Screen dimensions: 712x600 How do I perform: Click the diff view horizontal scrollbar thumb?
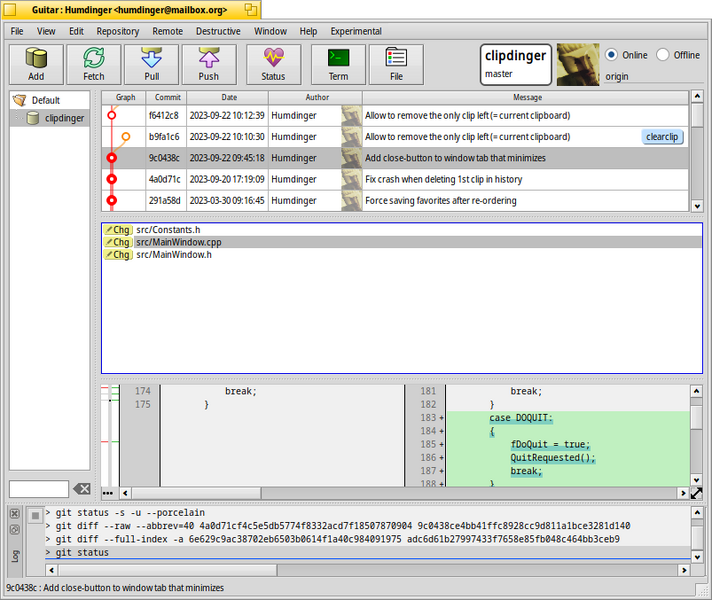point(196,493)
